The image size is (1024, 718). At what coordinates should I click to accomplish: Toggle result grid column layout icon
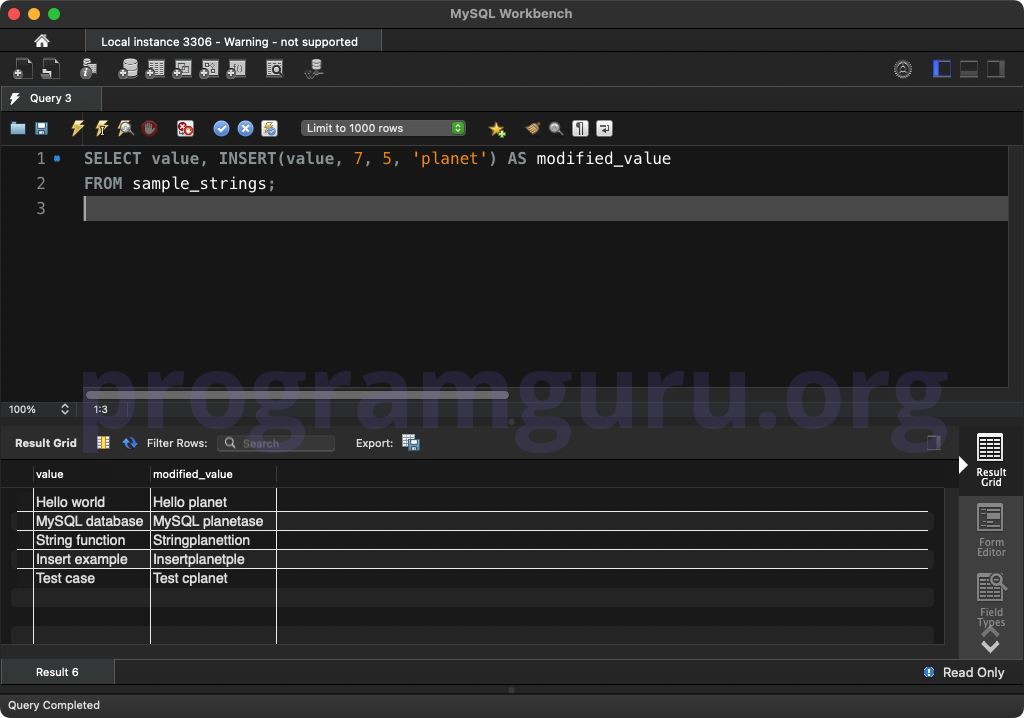click(x=103, y=443)
